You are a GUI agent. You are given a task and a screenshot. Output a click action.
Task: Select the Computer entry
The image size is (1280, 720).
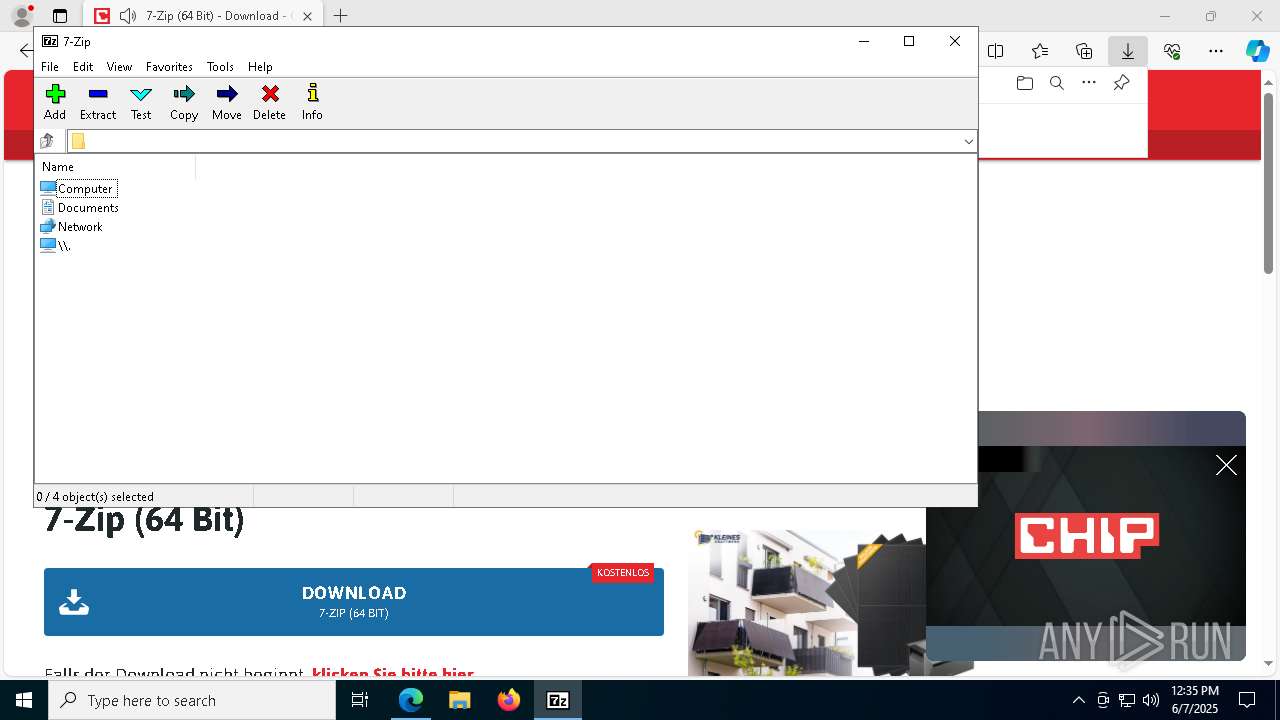(78, 188)
